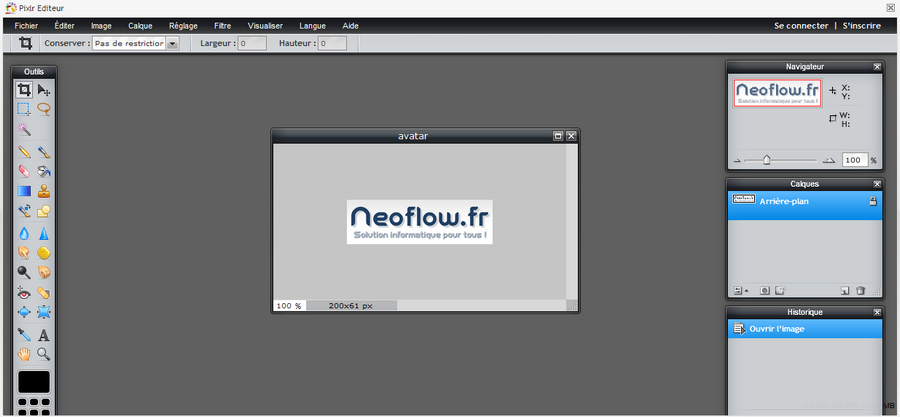
Task: Click the large mountain zoom-in icon
Action: pyautogui.click(x=828, y=161)
